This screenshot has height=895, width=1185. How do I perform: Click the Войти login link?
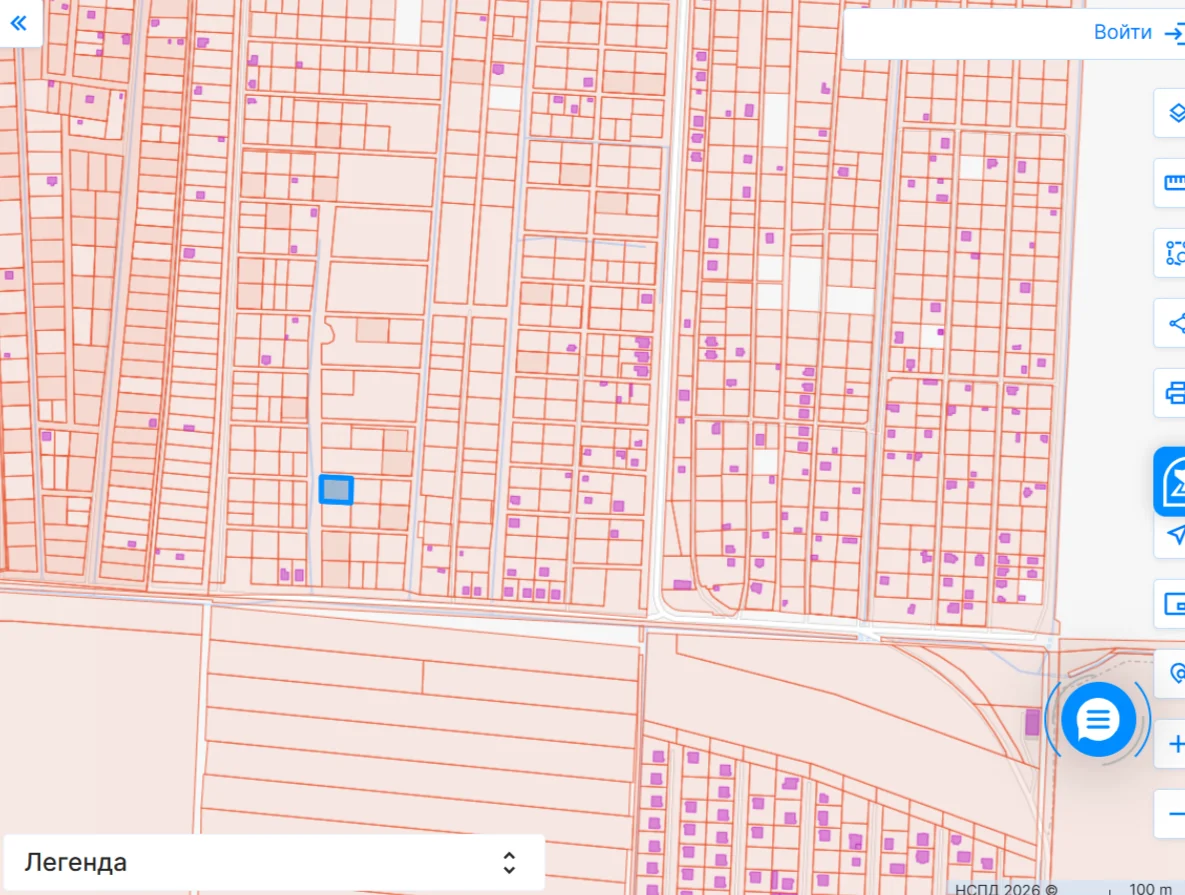click(1122, 33)
